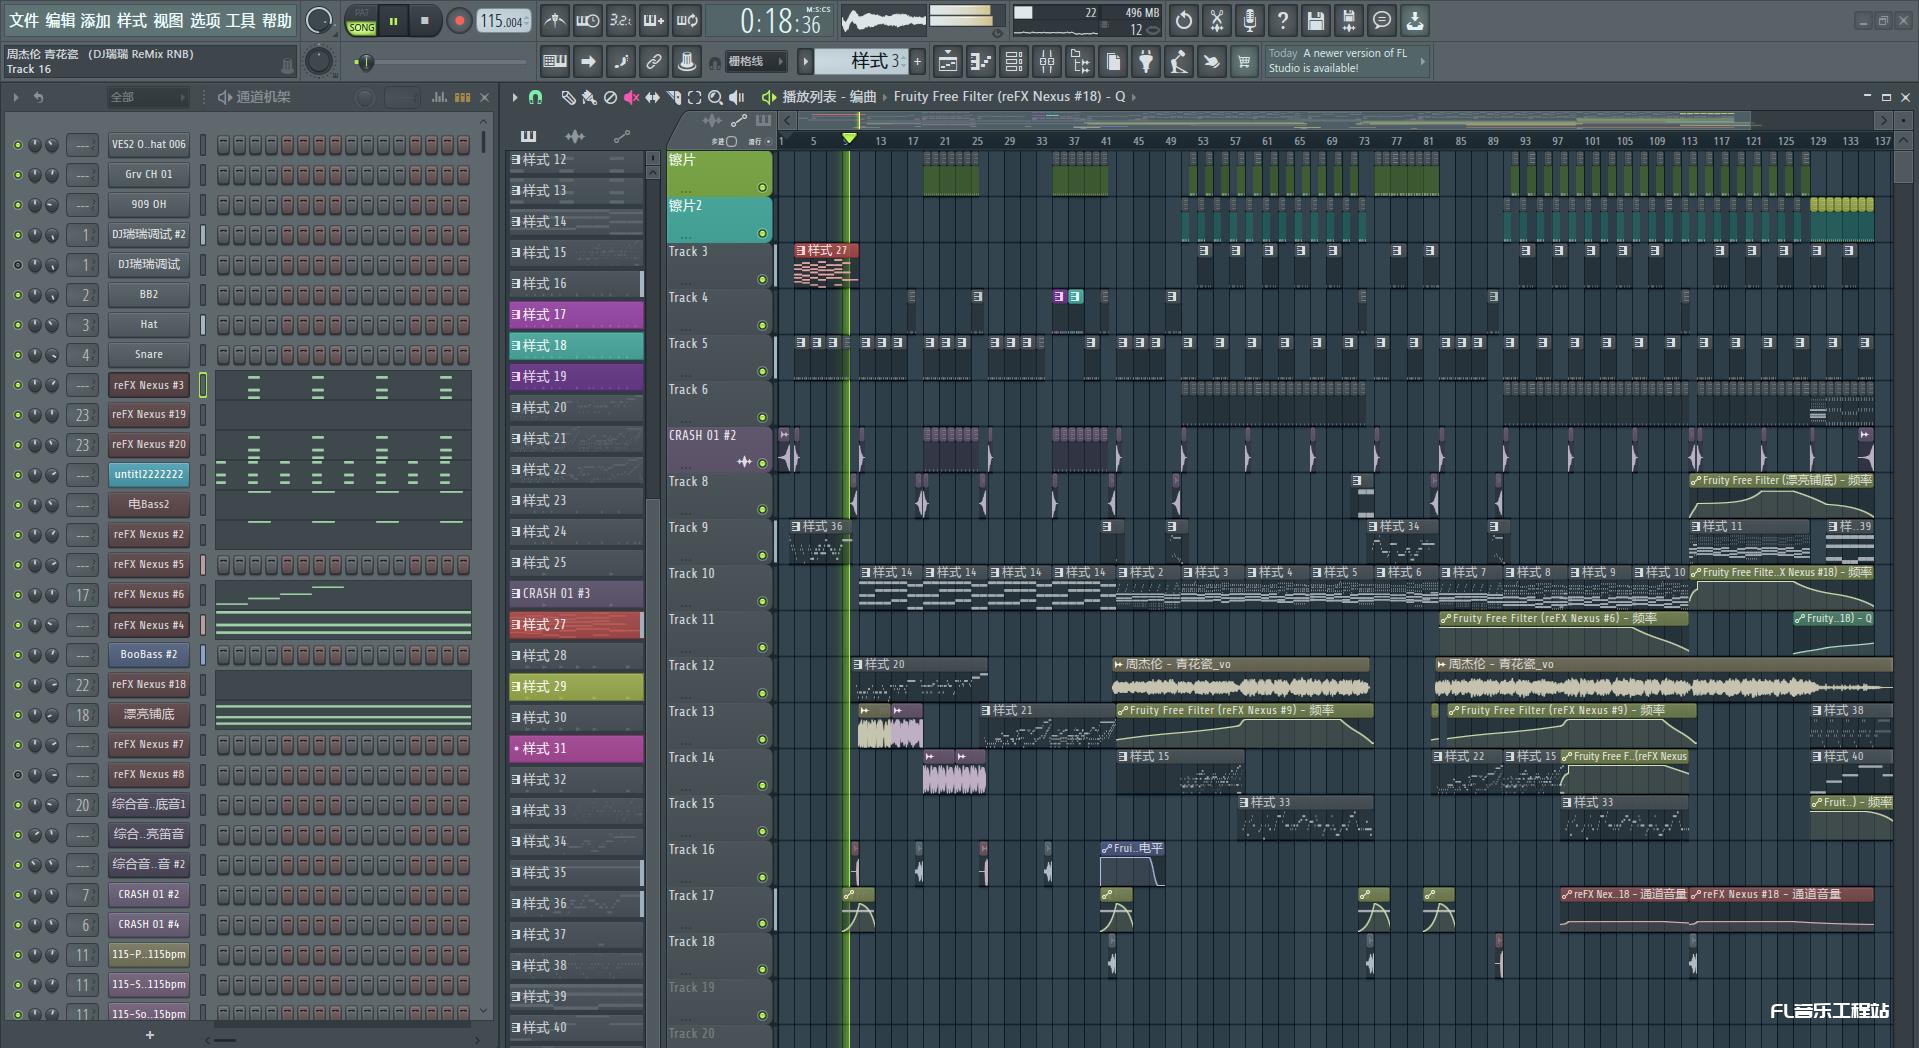The height and width of the screenshot is (1048, 1919).
Task: Mute the 镲片 playlist track green dot
Action: pyautogui.click(x=762, y=188)
